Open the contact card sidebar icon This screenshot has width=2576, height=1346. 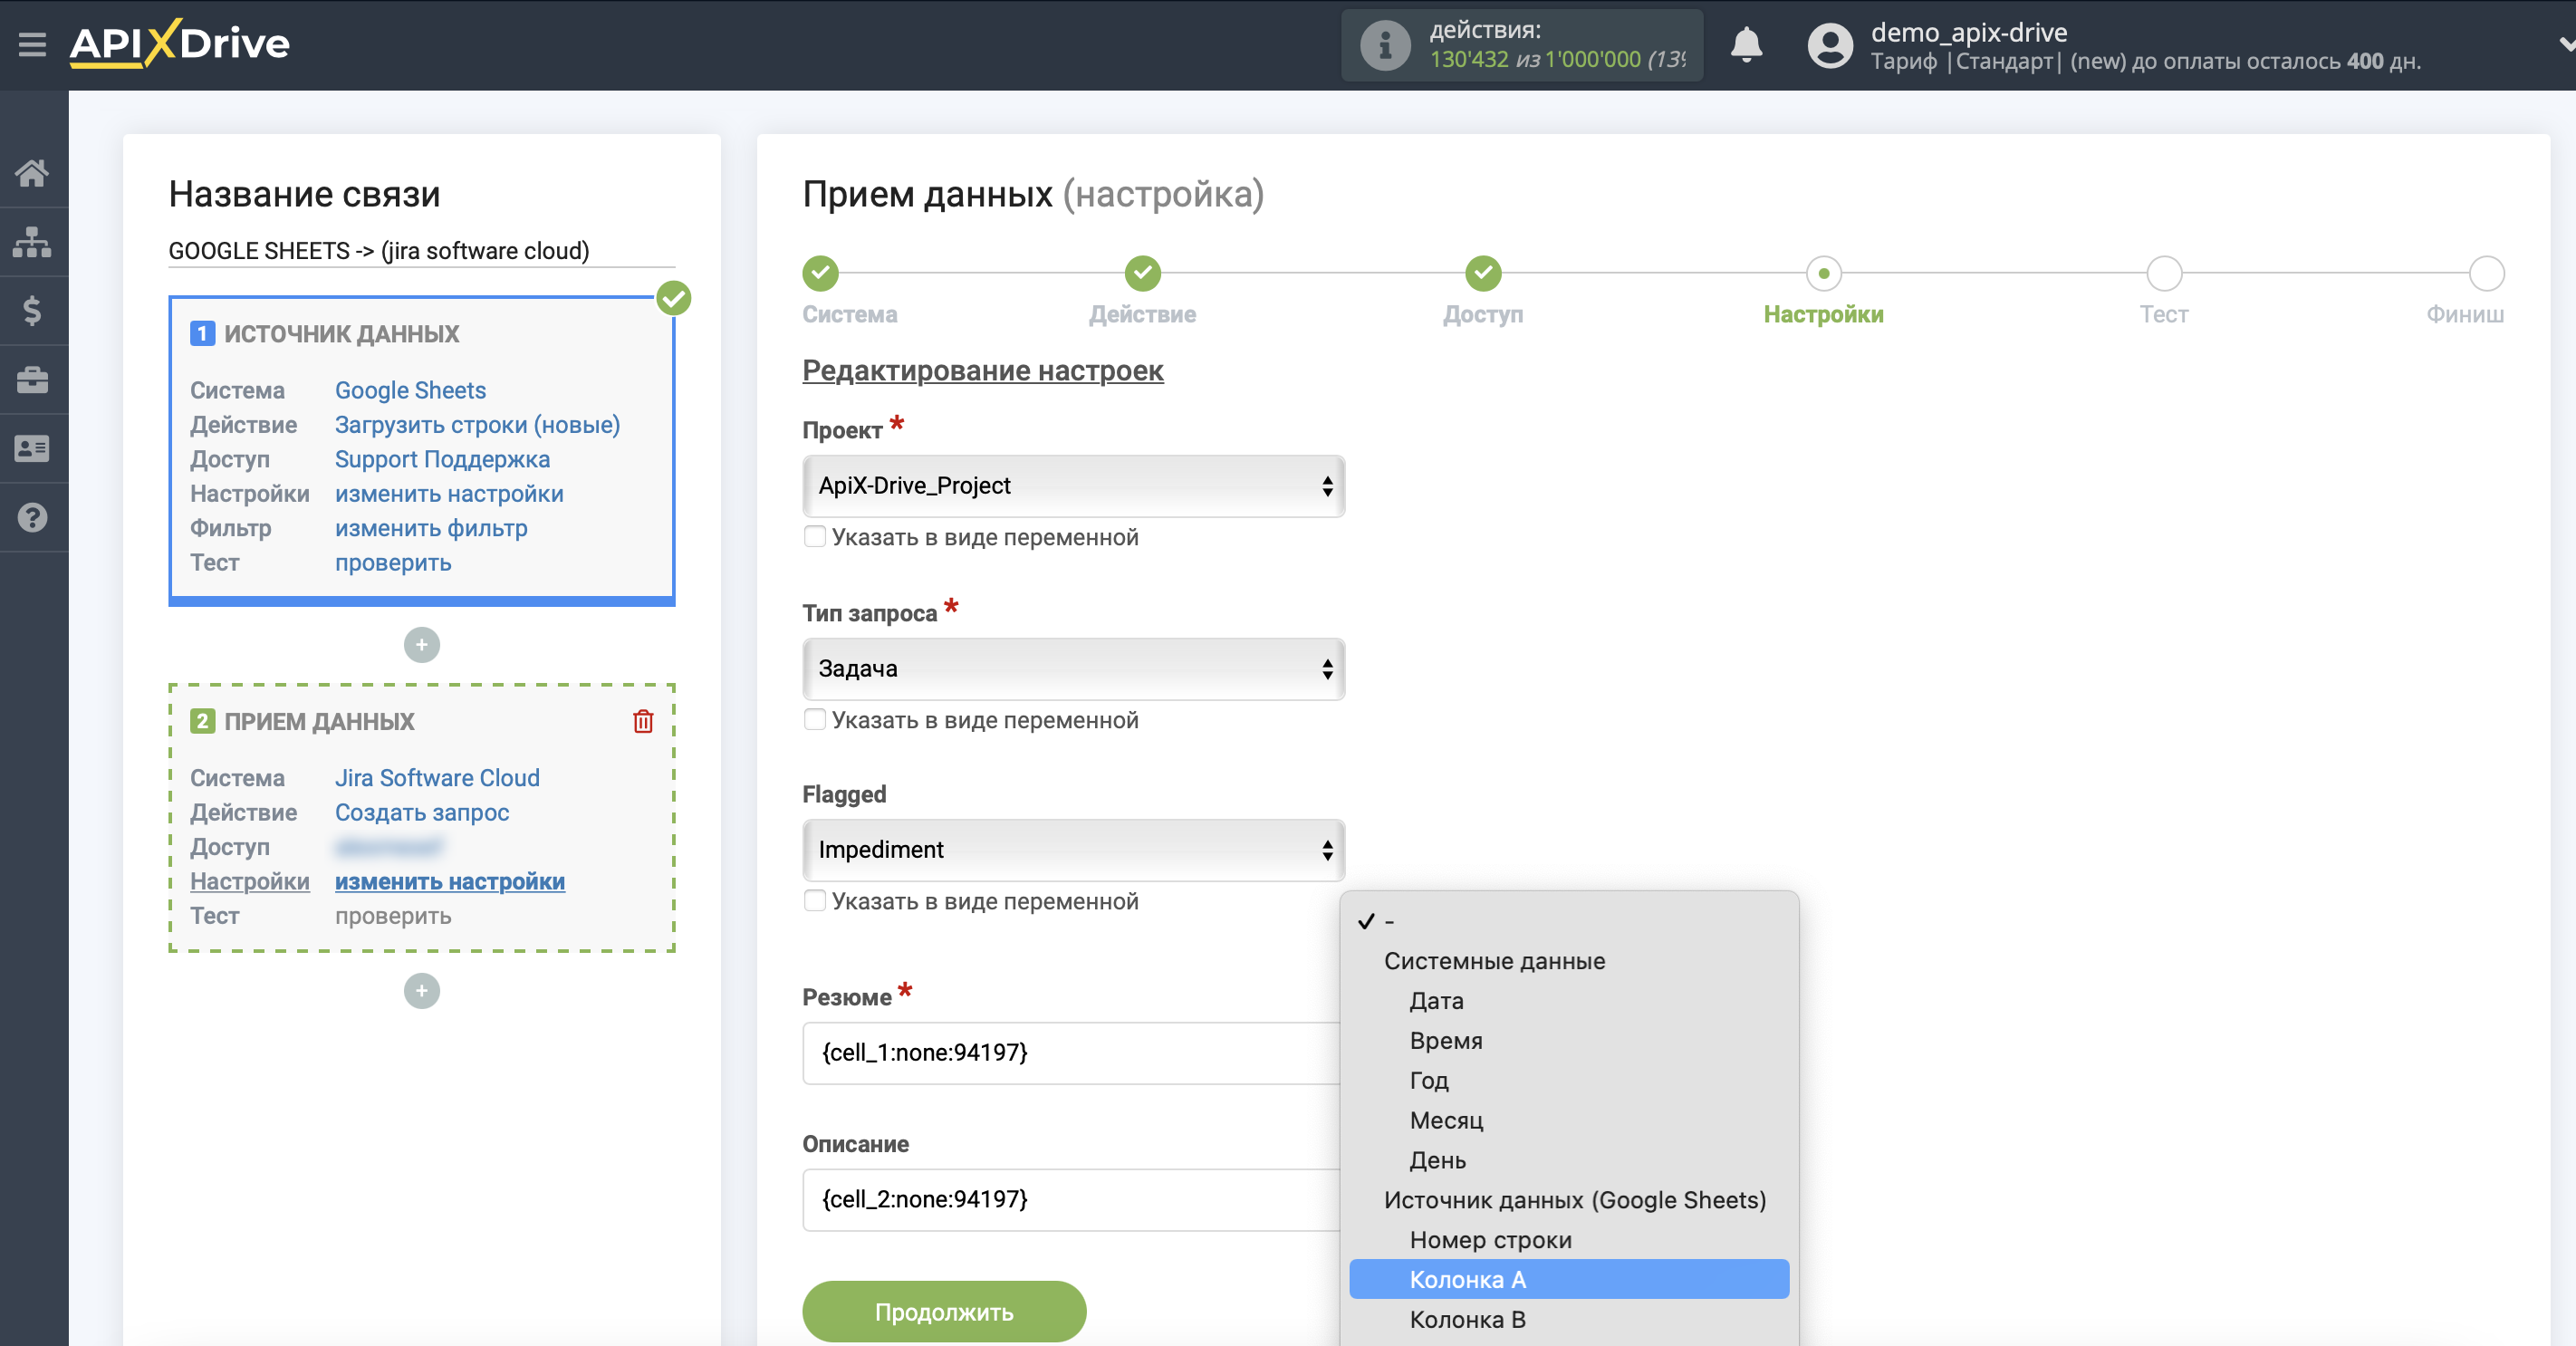pyautogui.click(x=32, y=449)
